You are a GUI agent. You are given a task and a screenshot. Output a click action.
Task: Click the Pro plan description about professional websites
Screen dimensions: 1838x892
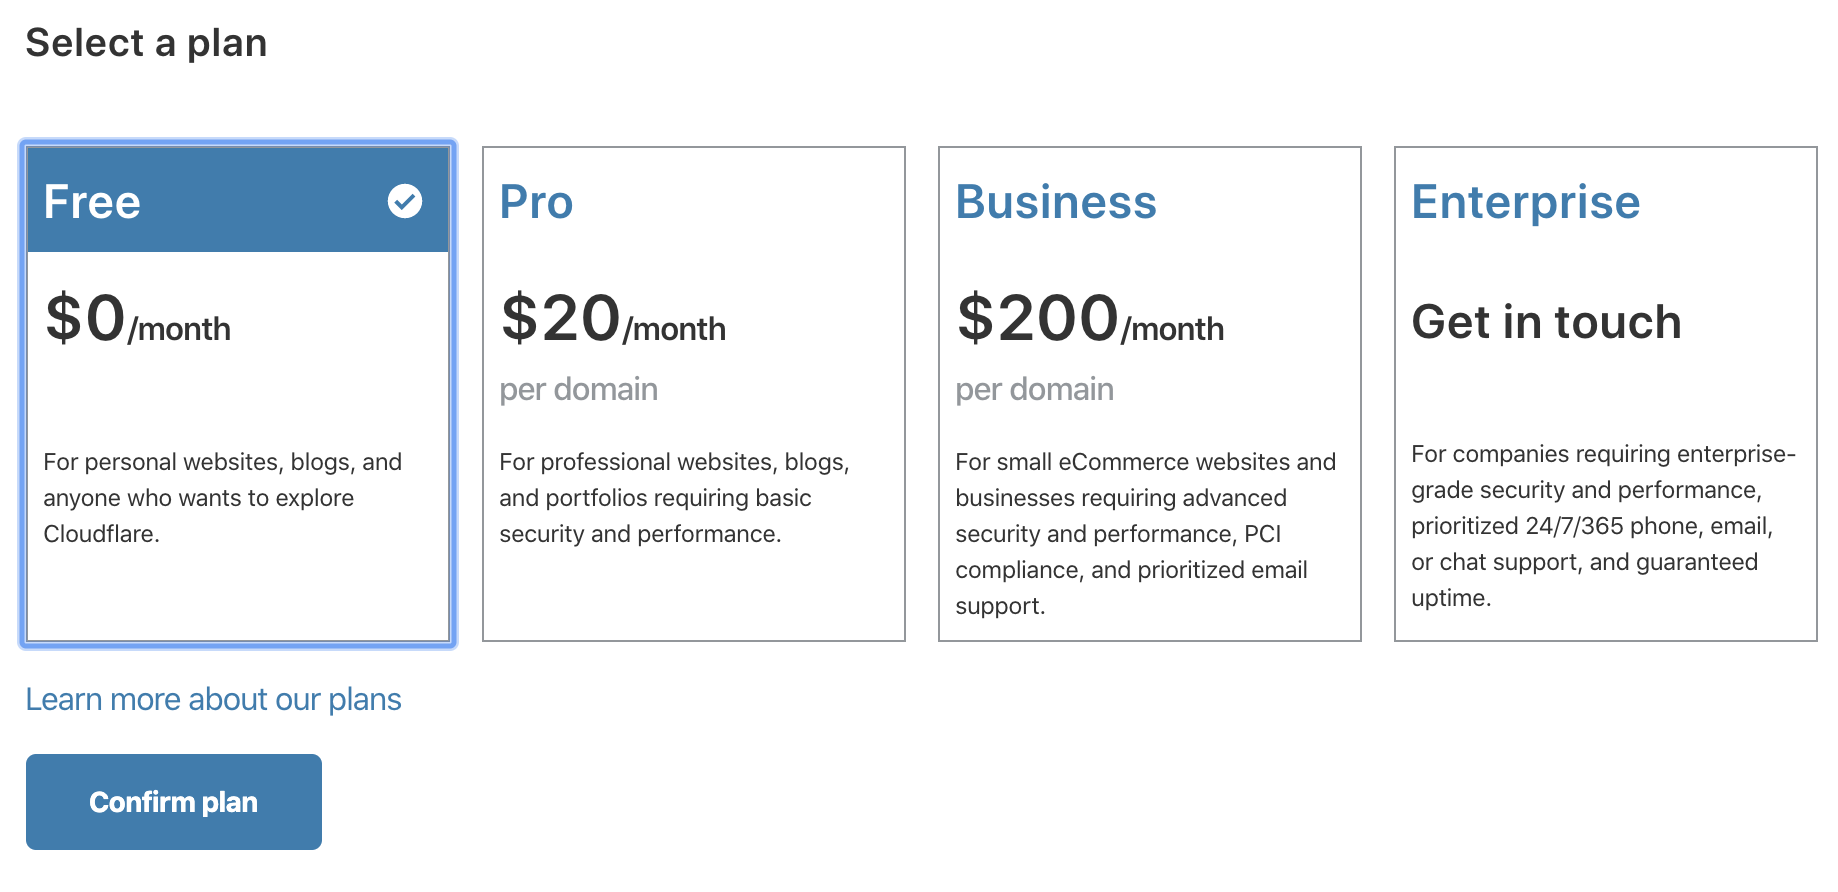674,498
